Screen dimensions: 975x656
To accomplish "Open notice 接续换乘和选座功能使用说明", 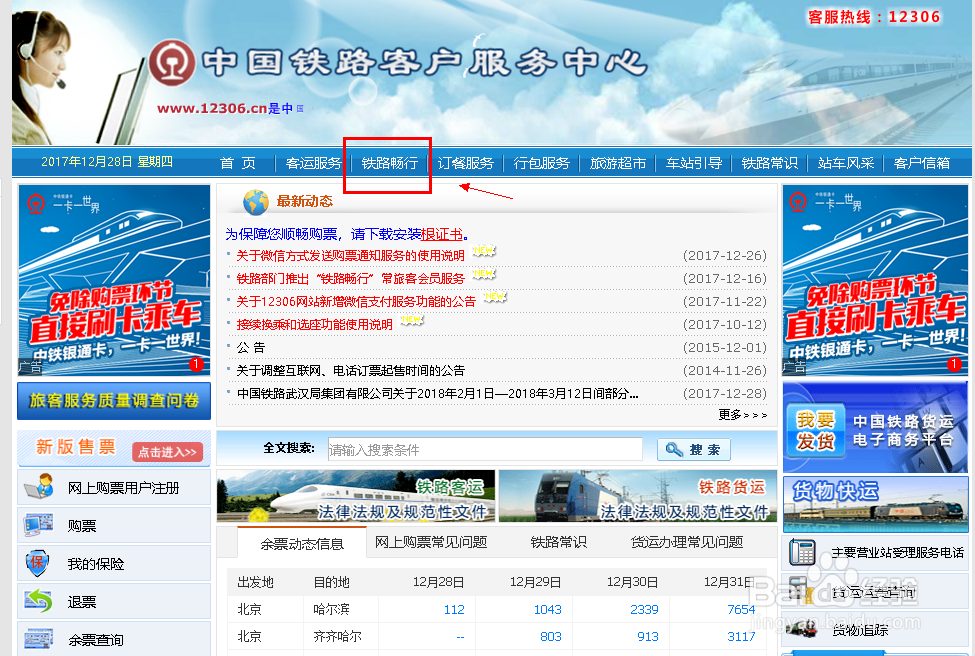I will tap(314, 325).
